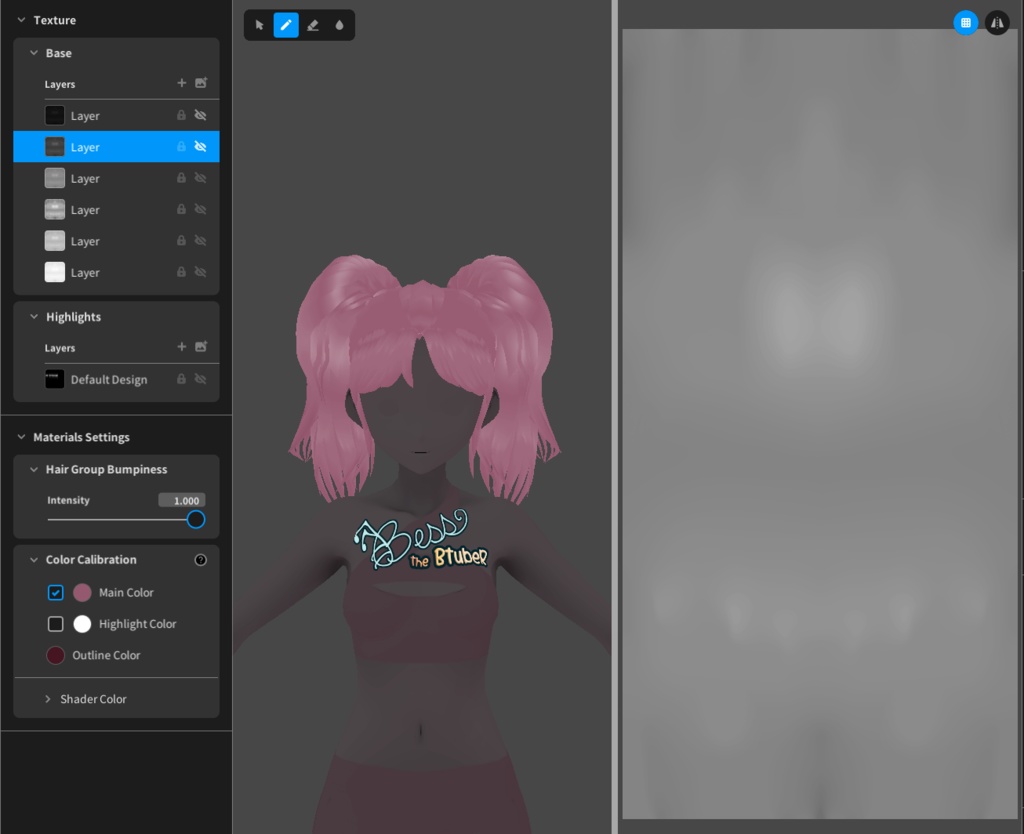
Task: Show the currently hidden selected Layer
Action: click(200, 146)
